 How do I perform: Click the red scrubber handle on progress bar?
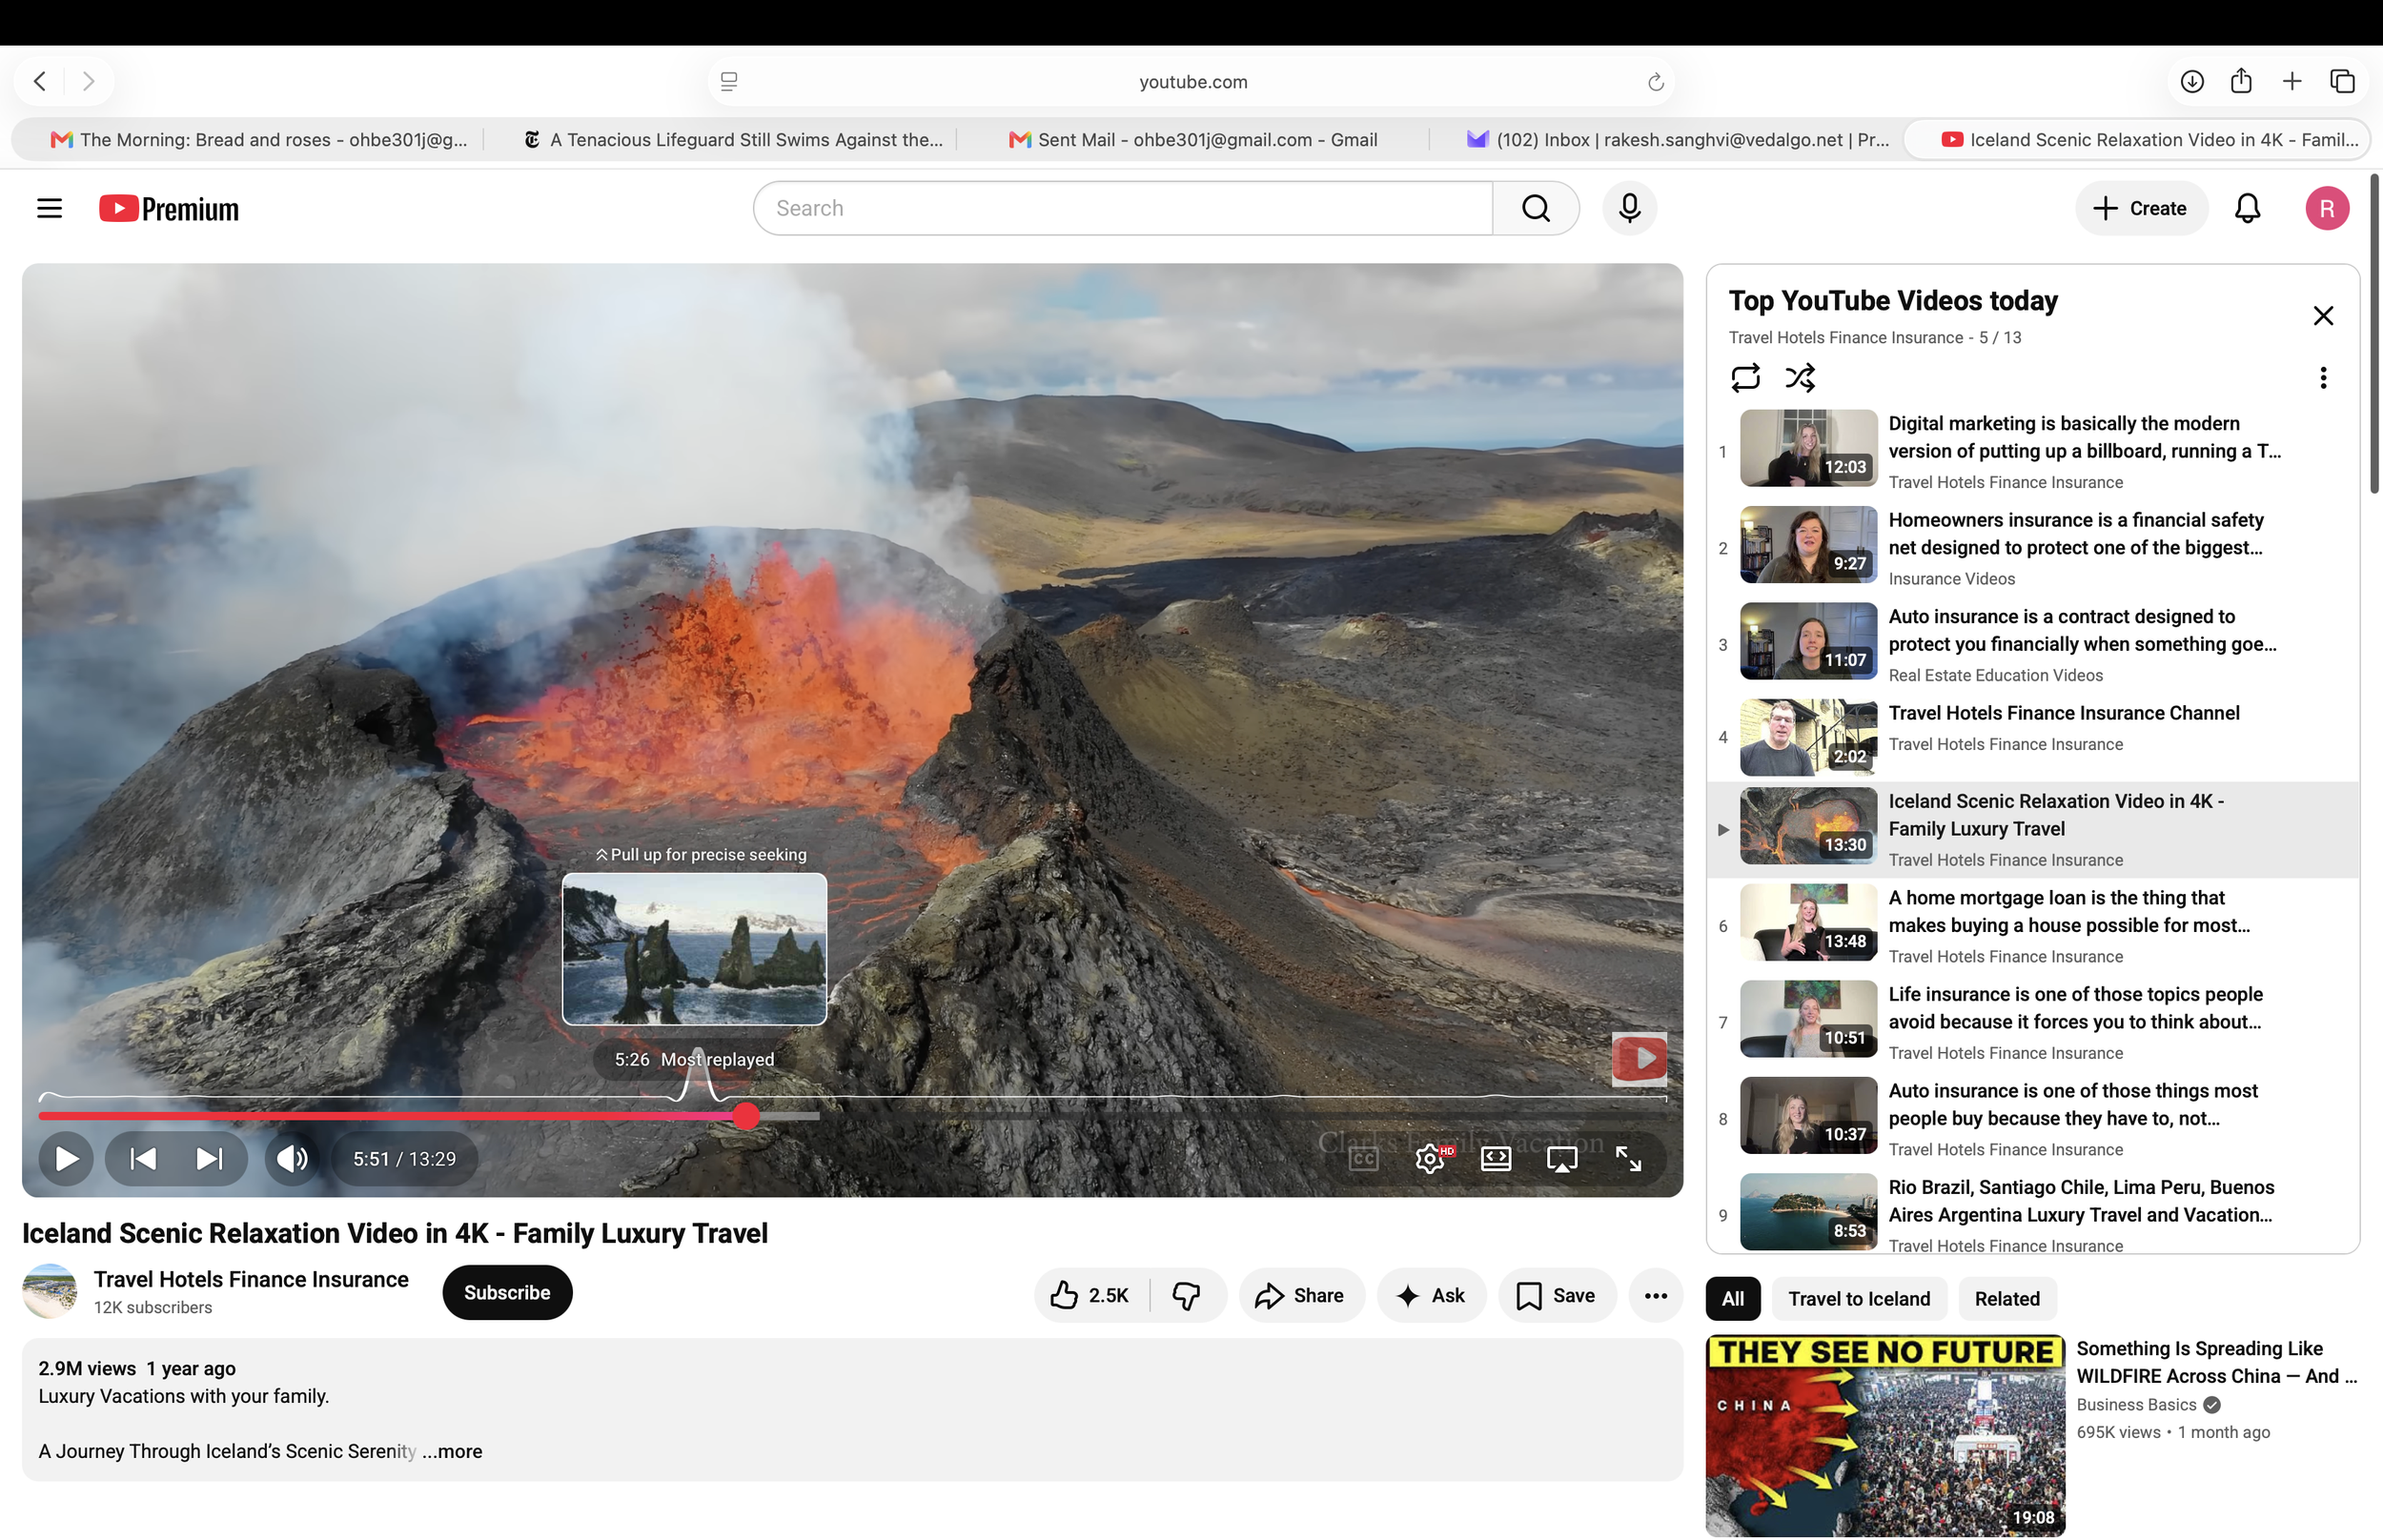click(x=746, y=1116)
